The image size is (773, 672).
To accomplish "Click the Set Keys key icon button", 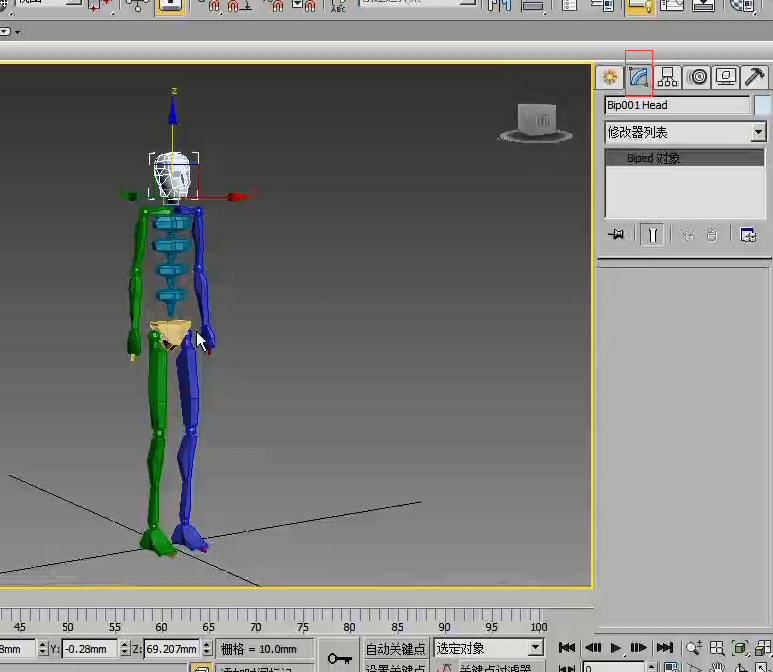I will (x=340, y=658).
